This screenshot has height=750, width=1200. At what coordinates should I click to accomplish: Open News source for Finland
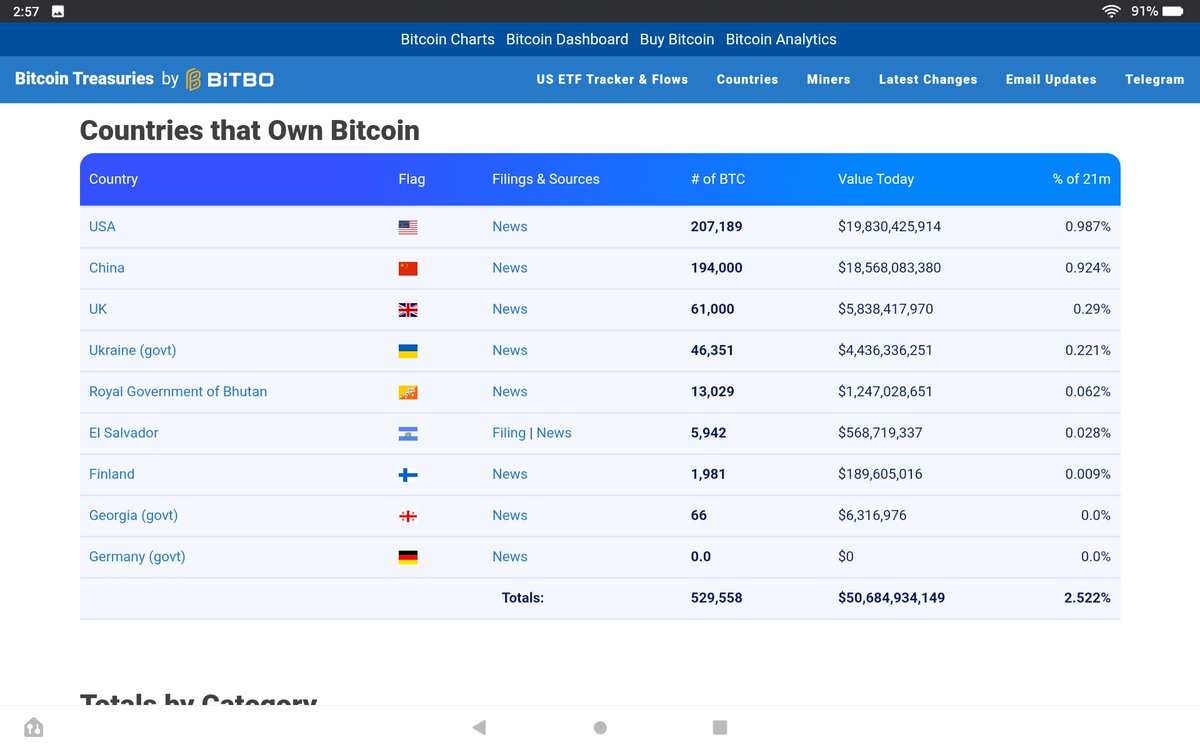pyautogui.click(x=510, y=474)
